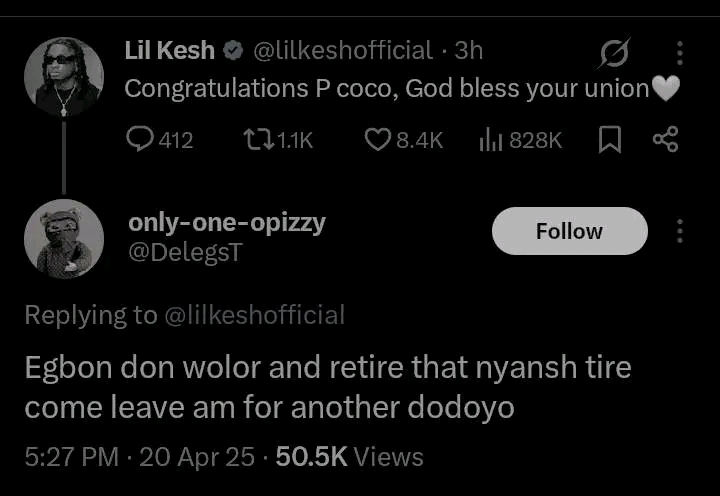This screenshot has height=496, width=720.
Task: Bookmark the Lil Kesh tweet
Action: 610,140
